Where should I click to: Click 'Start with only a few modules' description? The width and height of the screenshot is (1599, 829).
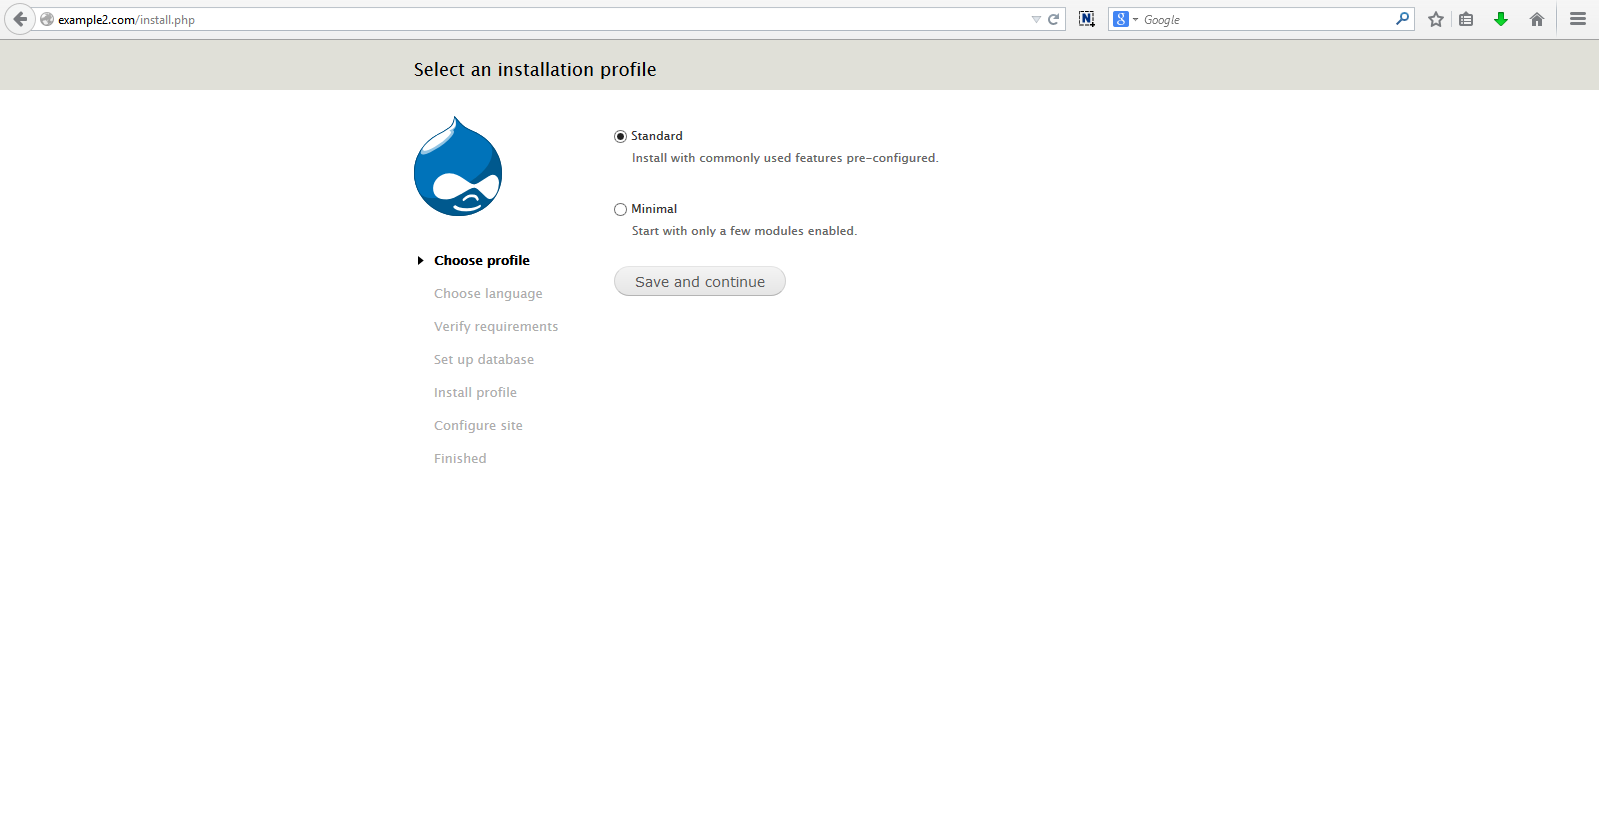[744, 231]
